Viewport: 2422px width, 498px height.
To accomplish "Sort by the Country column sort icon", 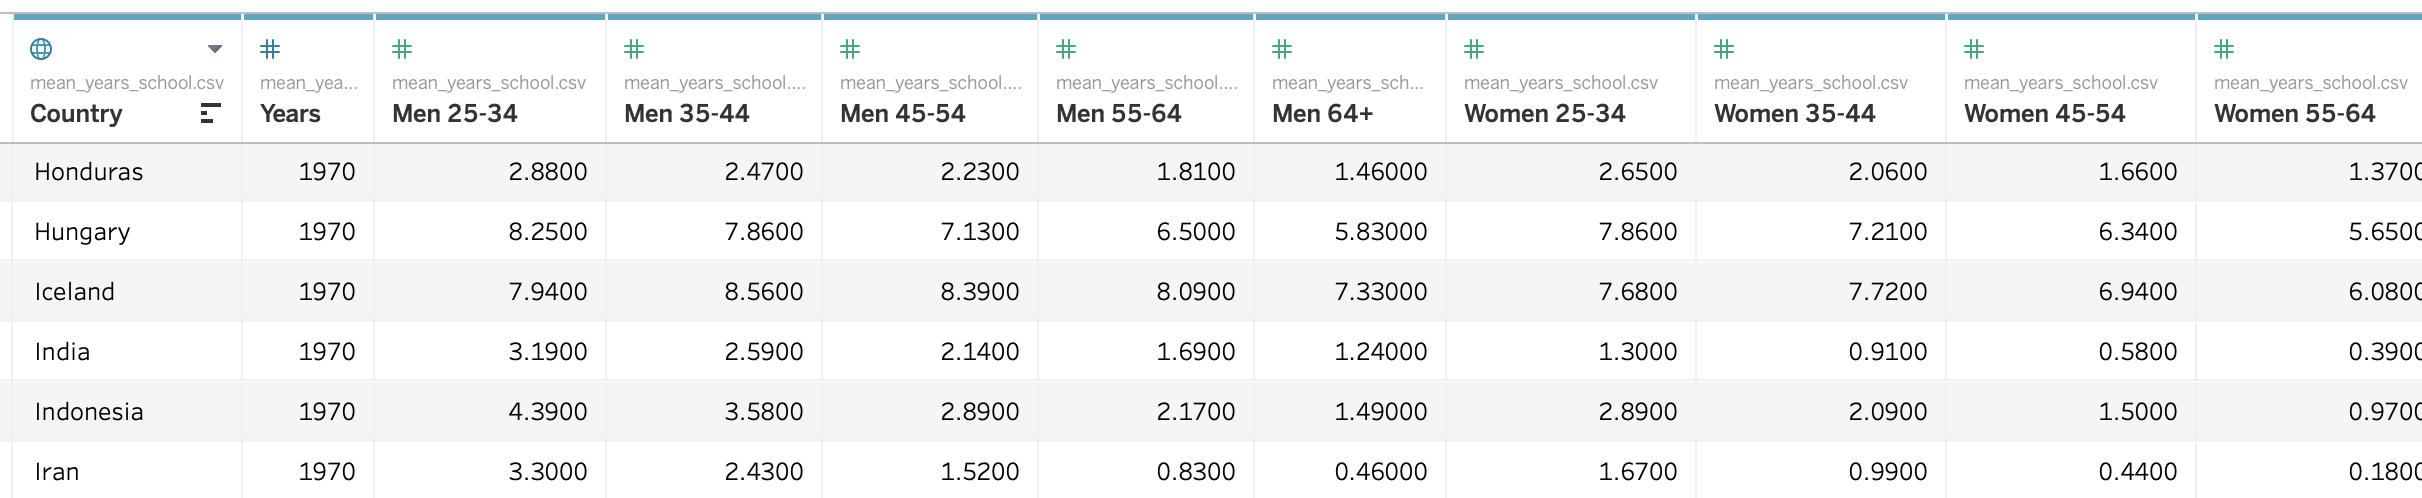I will coord(210,114).
